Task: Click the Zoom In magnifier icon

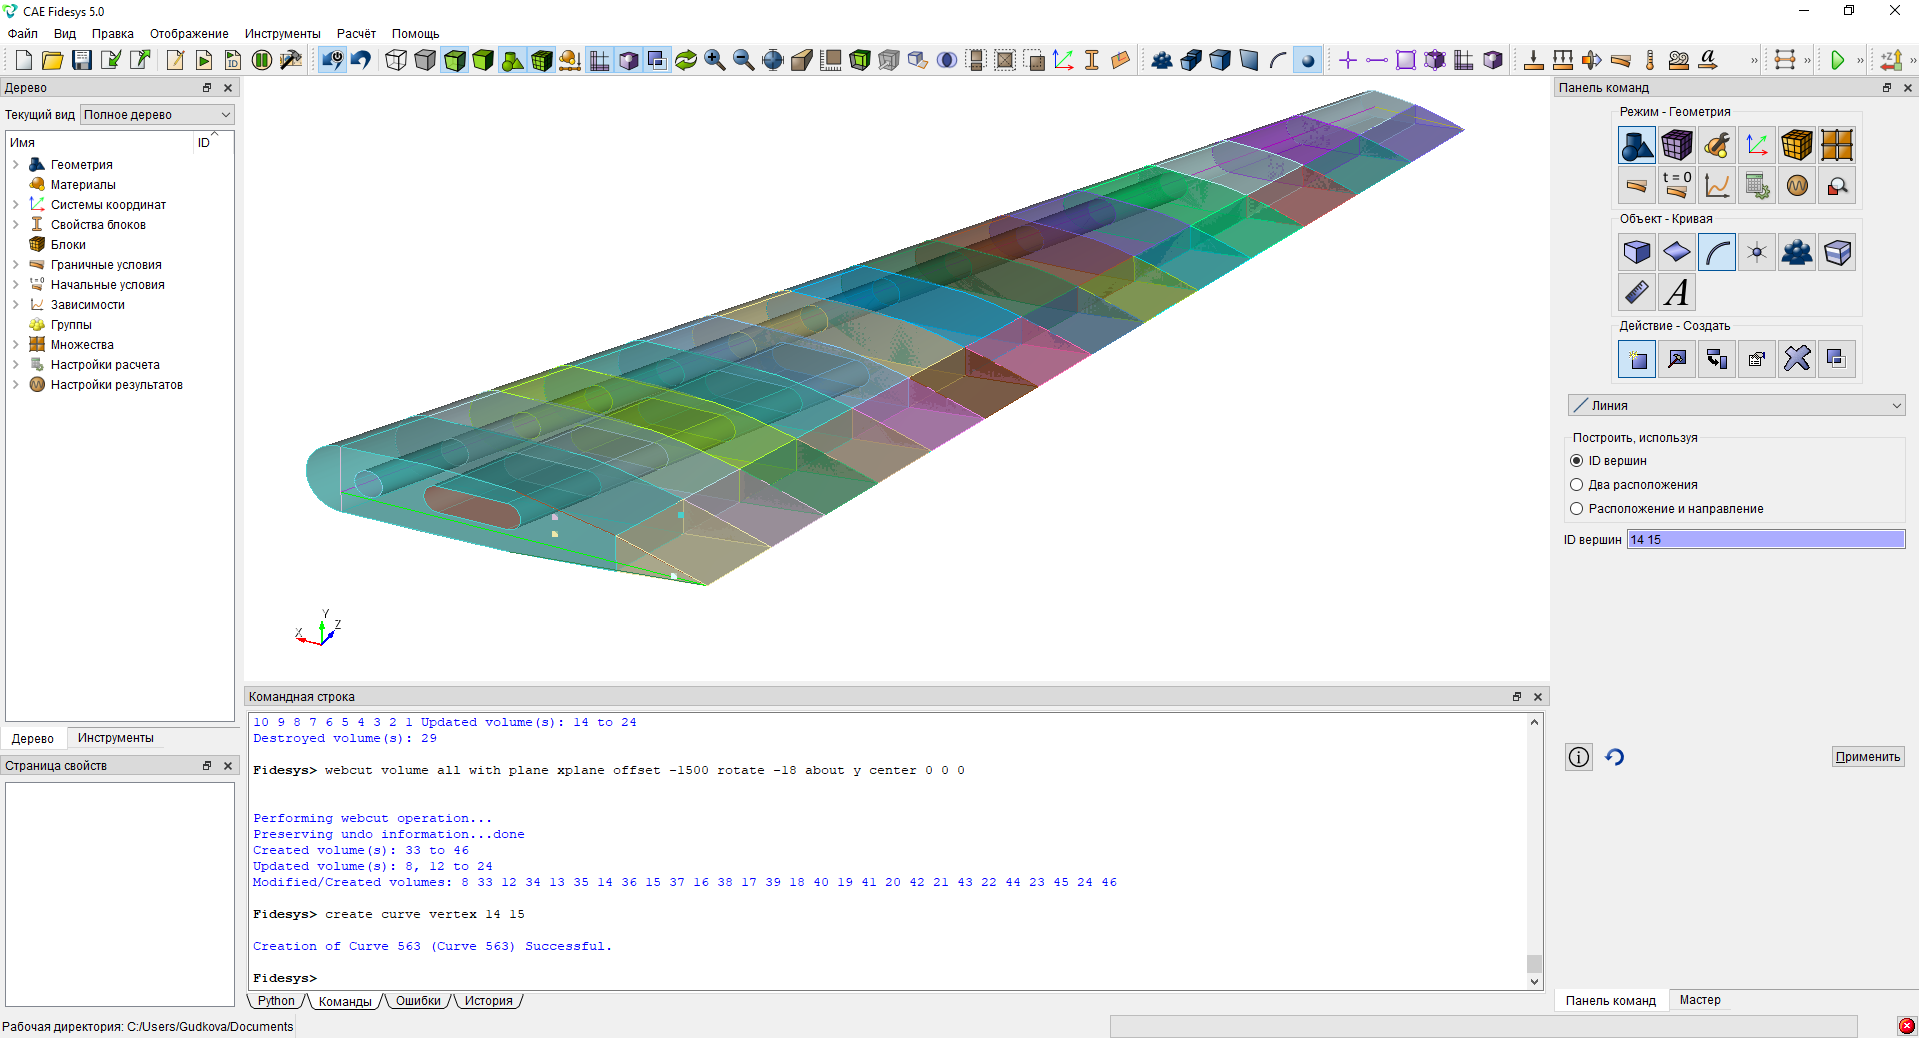Action: click(714, 60)
